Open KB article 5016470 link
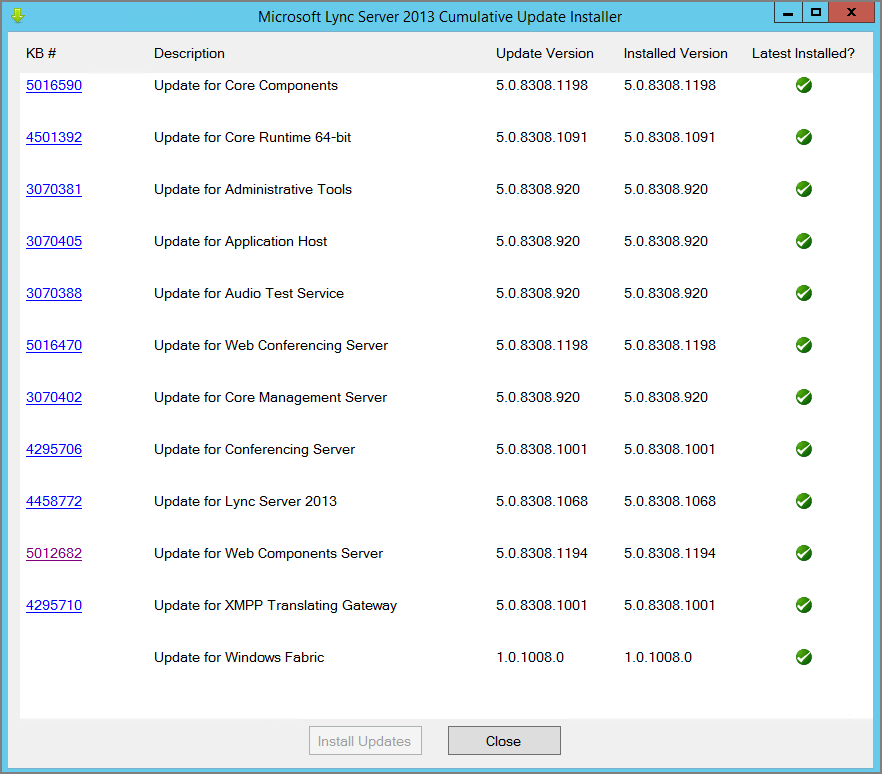Screen dimensions: 882x774 point(54,345)
